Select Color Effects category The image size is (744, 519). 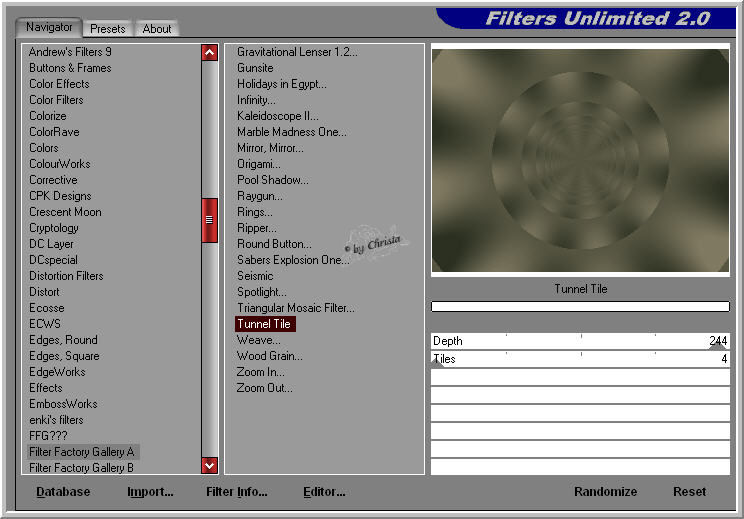(59, 84)
